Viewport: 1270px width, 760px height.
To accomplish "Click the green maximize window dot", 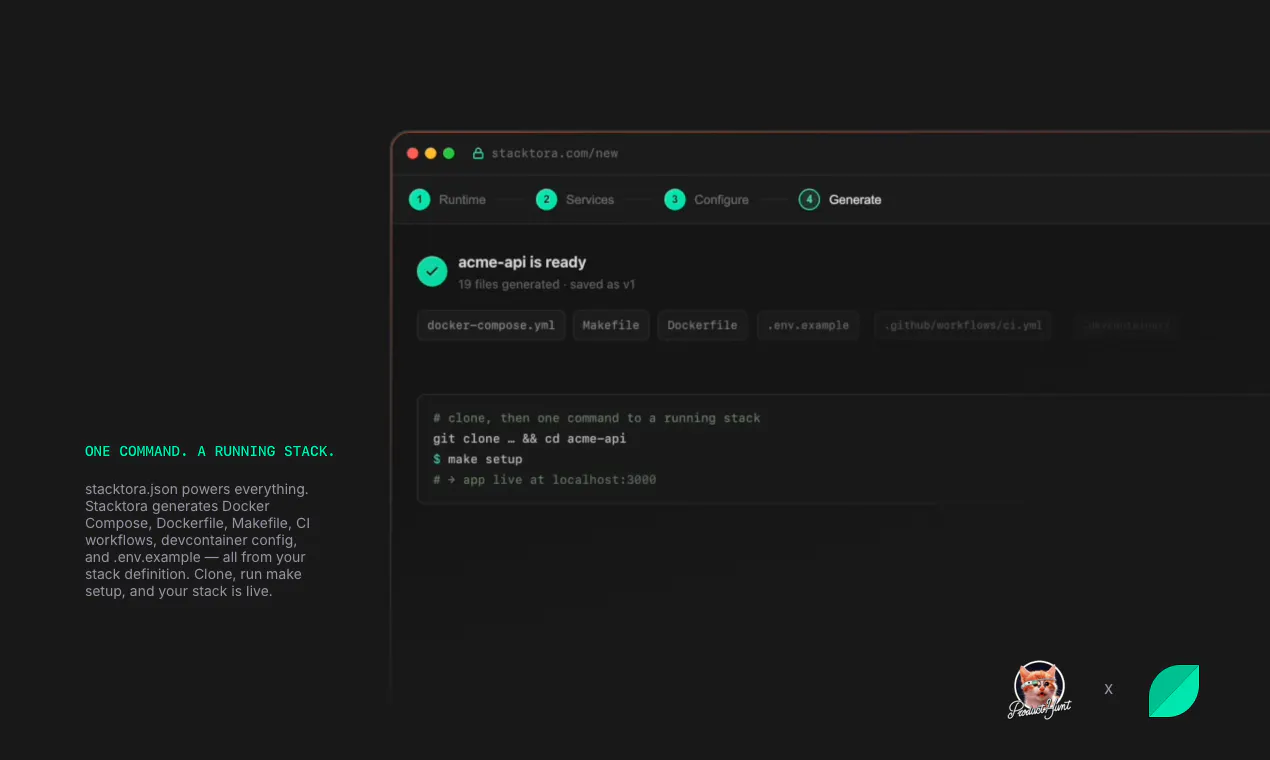I will (x=449, y=153).
